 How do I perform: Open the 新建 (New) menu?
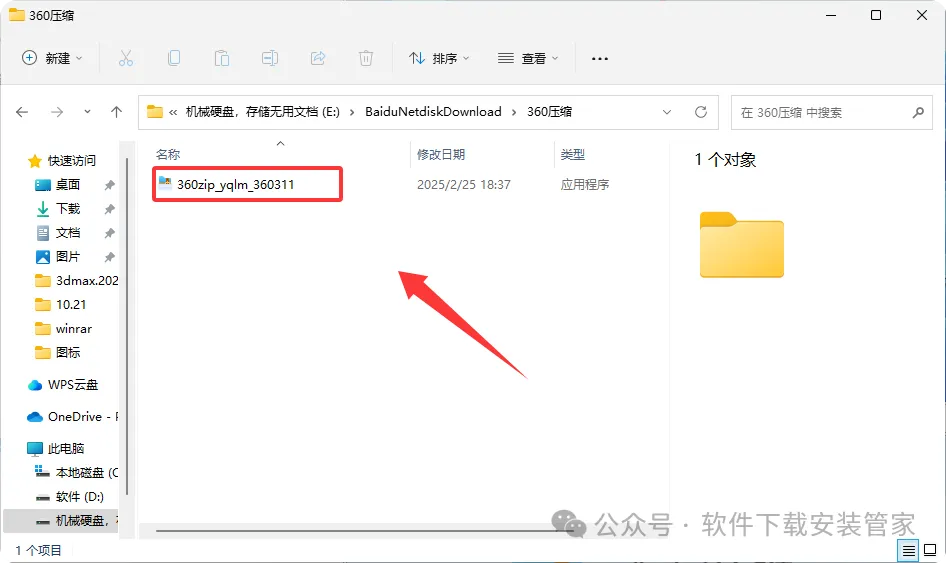[52, 58]
